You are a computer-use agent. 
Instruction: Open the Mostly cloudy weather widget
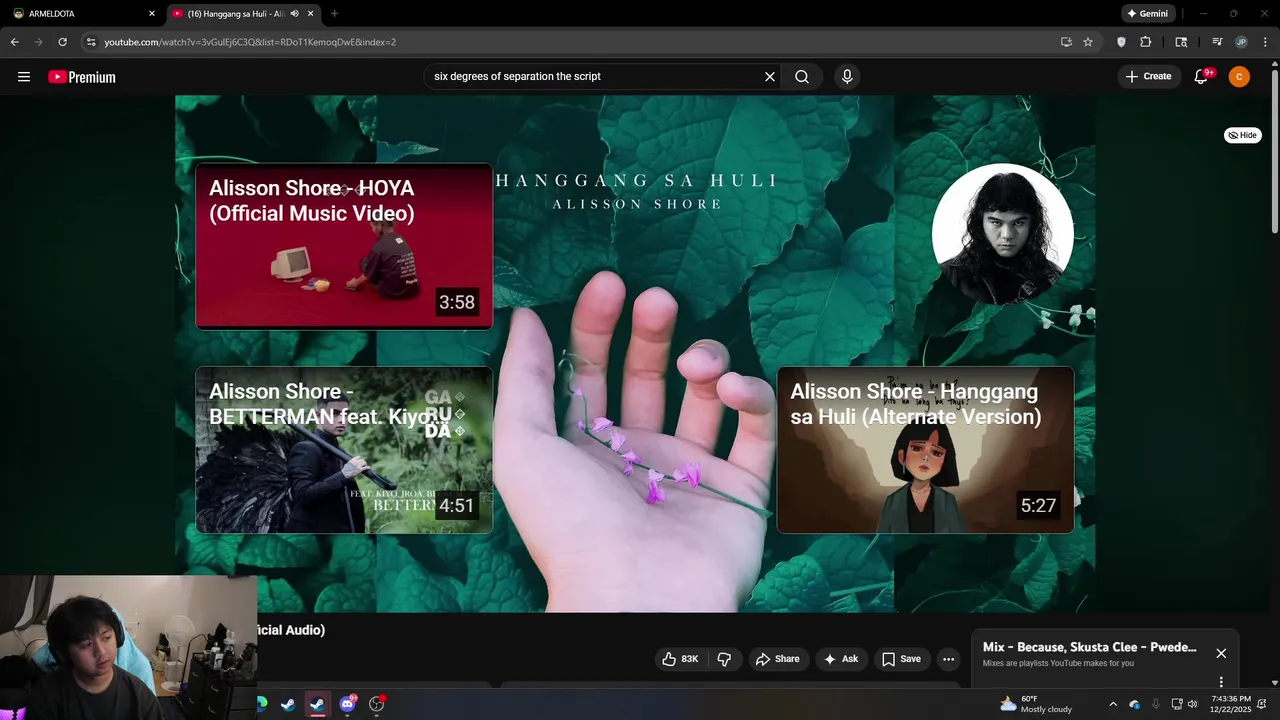[1036, 704]
